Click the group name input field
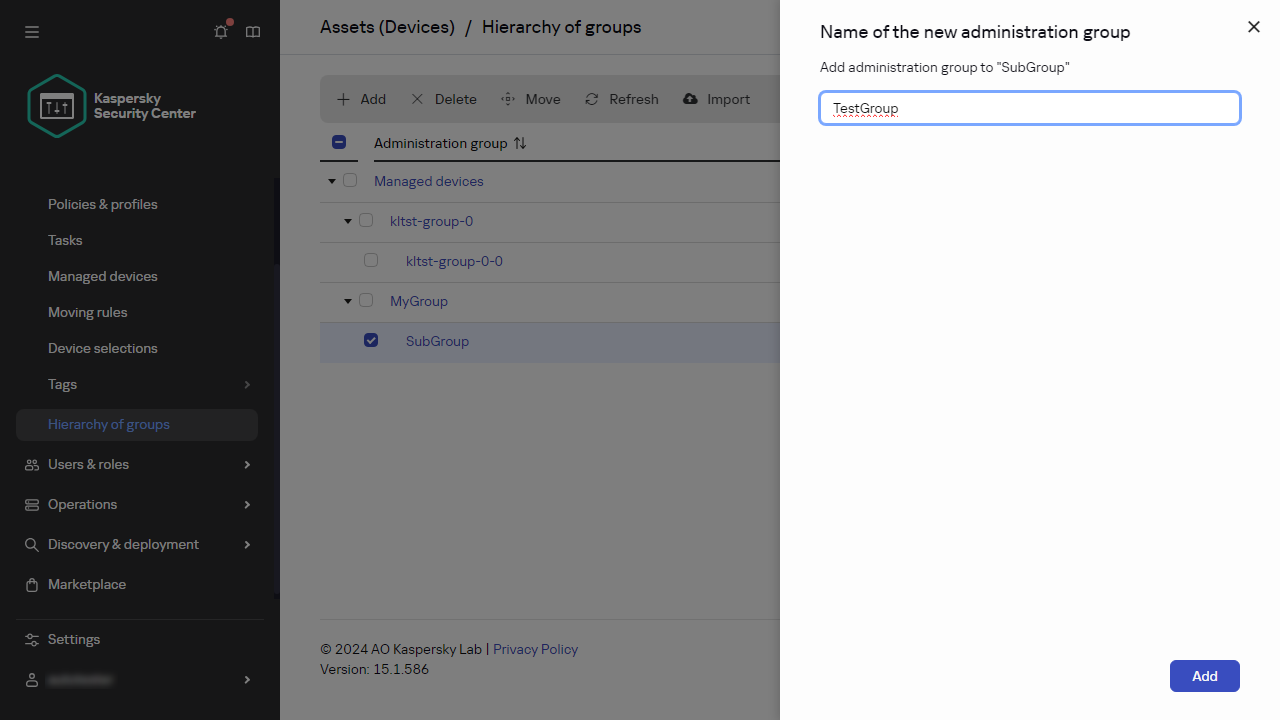Image resolution: width=1280 pixels, height=720 pixels. (x=1030, y=108)
